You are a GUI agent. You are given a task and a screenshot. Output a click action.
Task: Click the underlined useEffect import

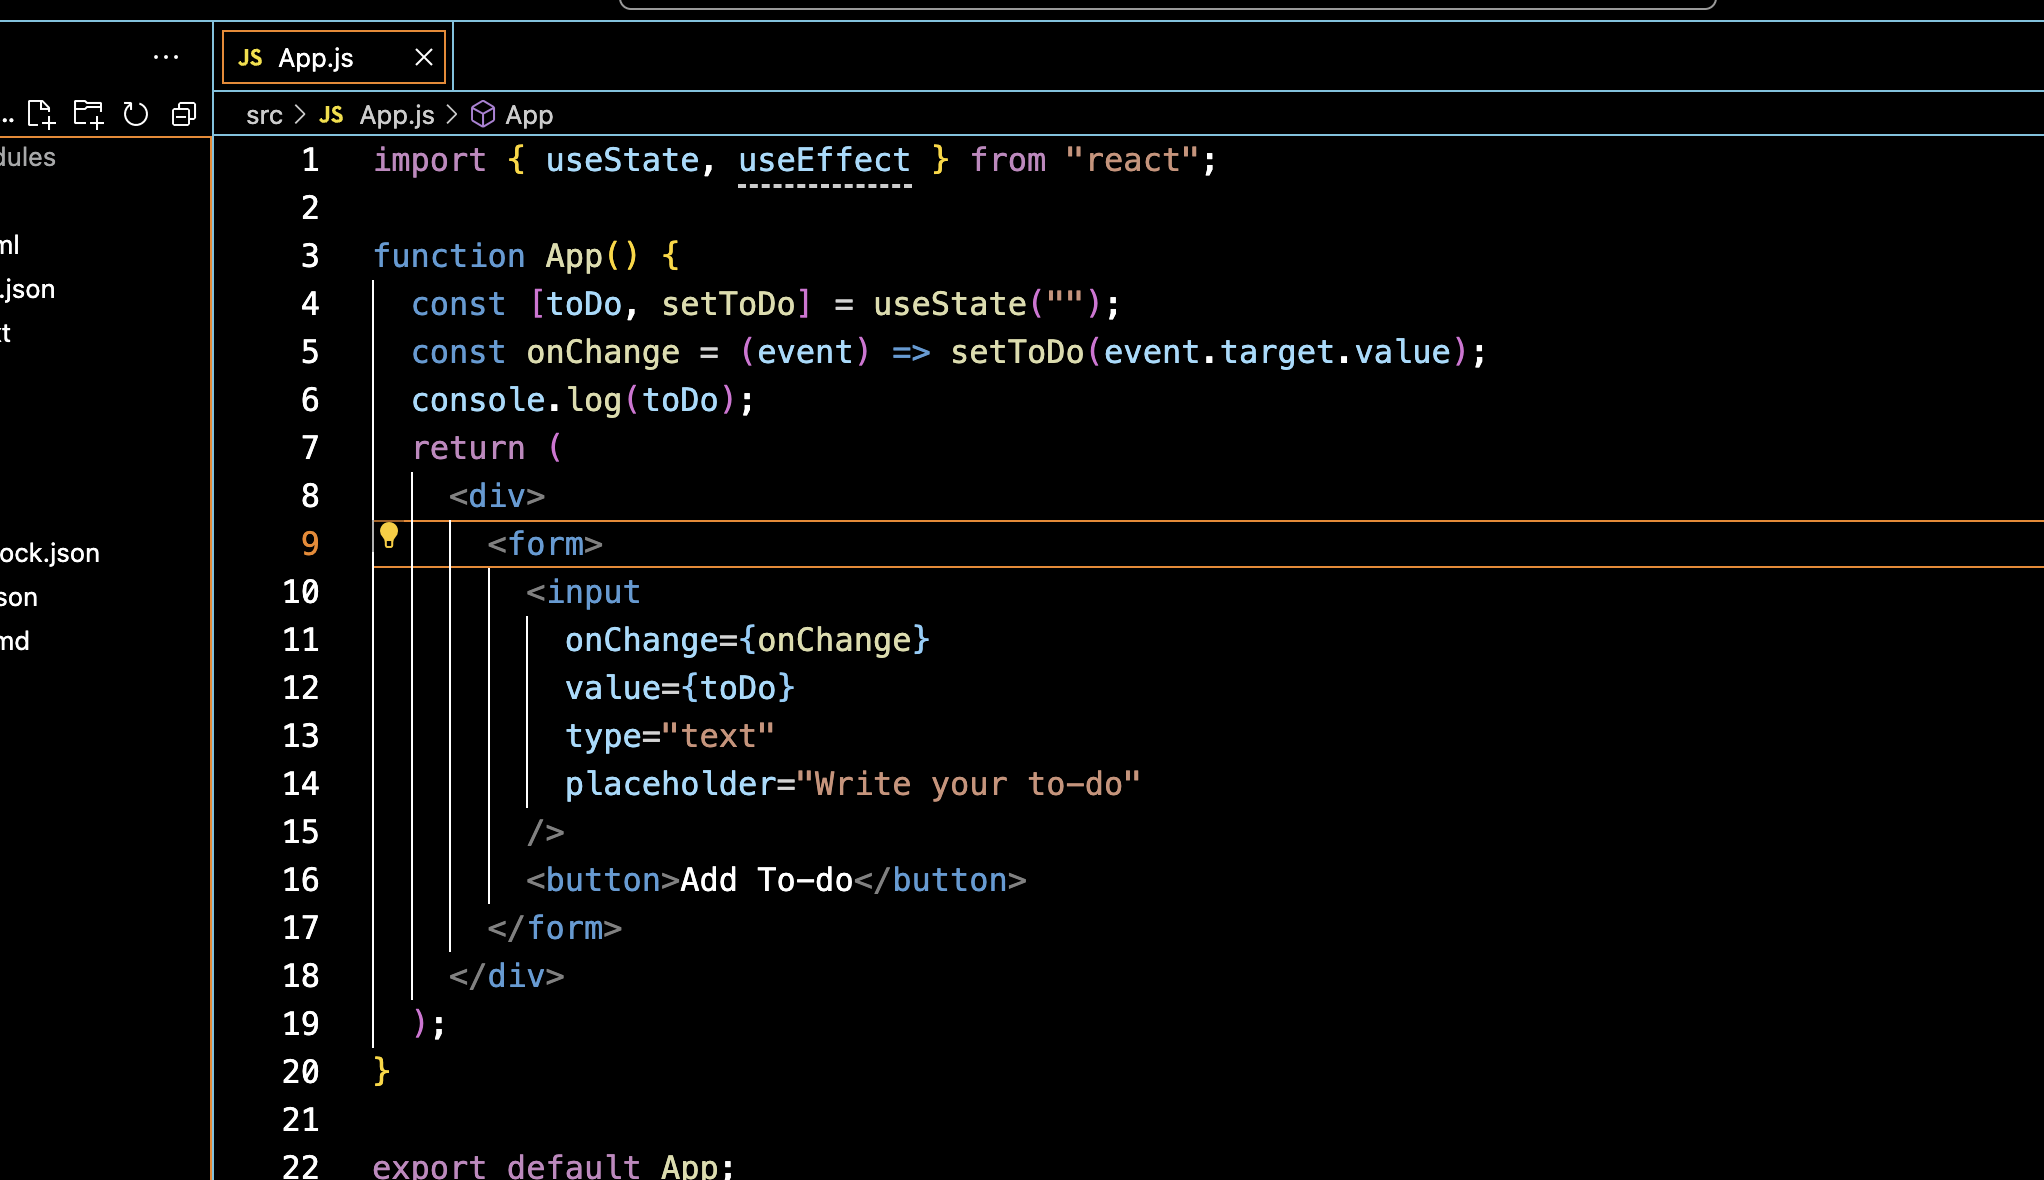click(824, 160)
